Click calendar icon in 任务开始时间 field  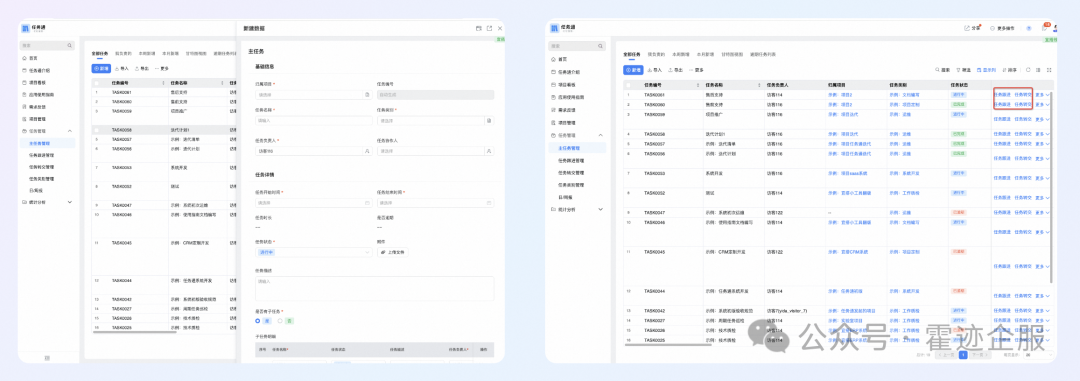367,203
